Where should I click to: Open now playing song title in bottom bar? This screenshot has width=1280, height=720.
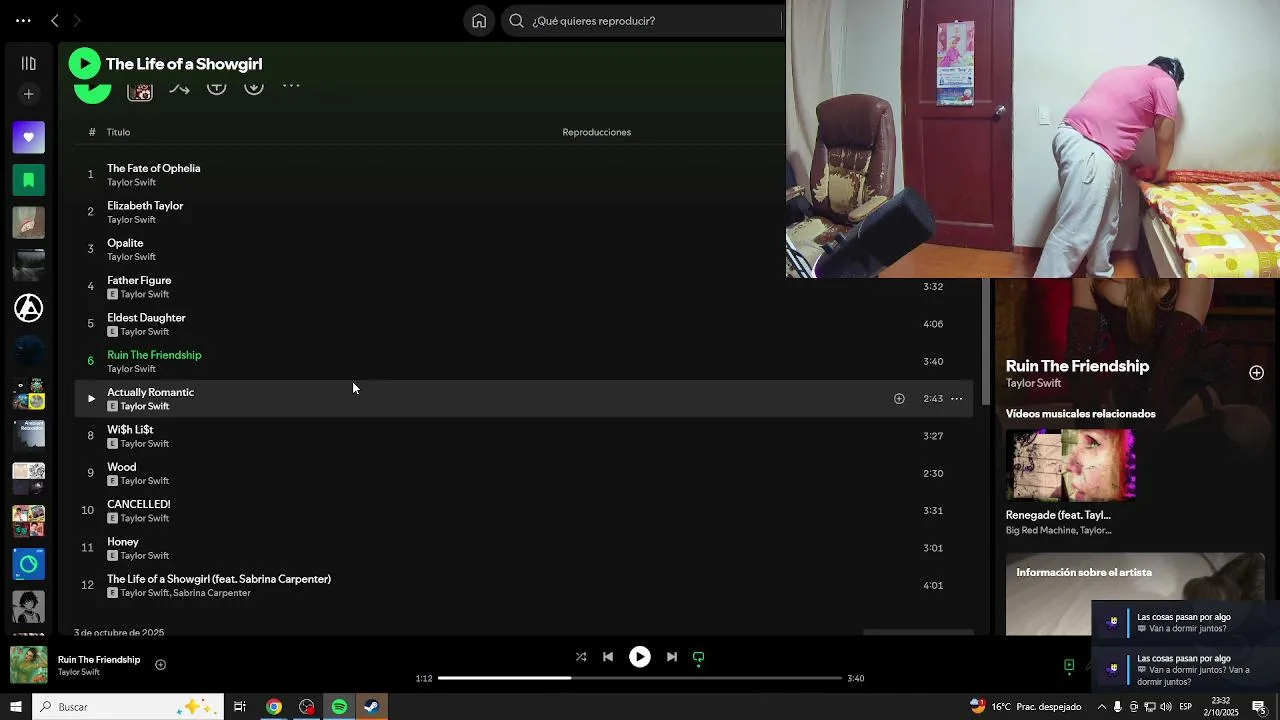click(x=99, y=660)
